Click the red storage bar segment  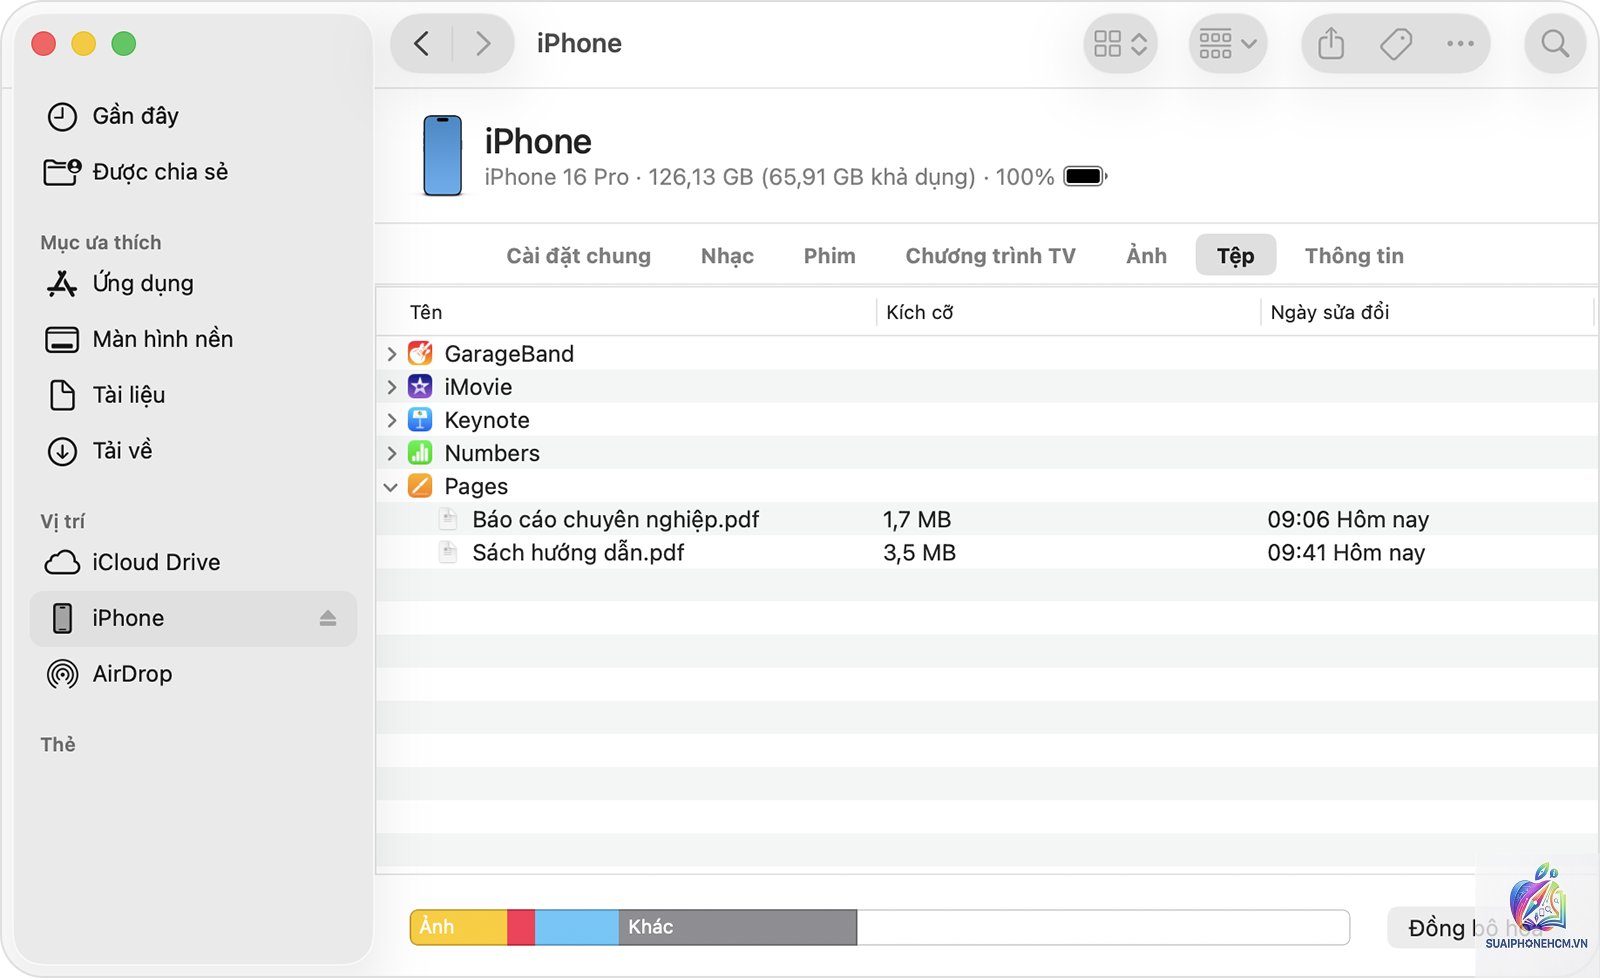(x=521, y=928)
